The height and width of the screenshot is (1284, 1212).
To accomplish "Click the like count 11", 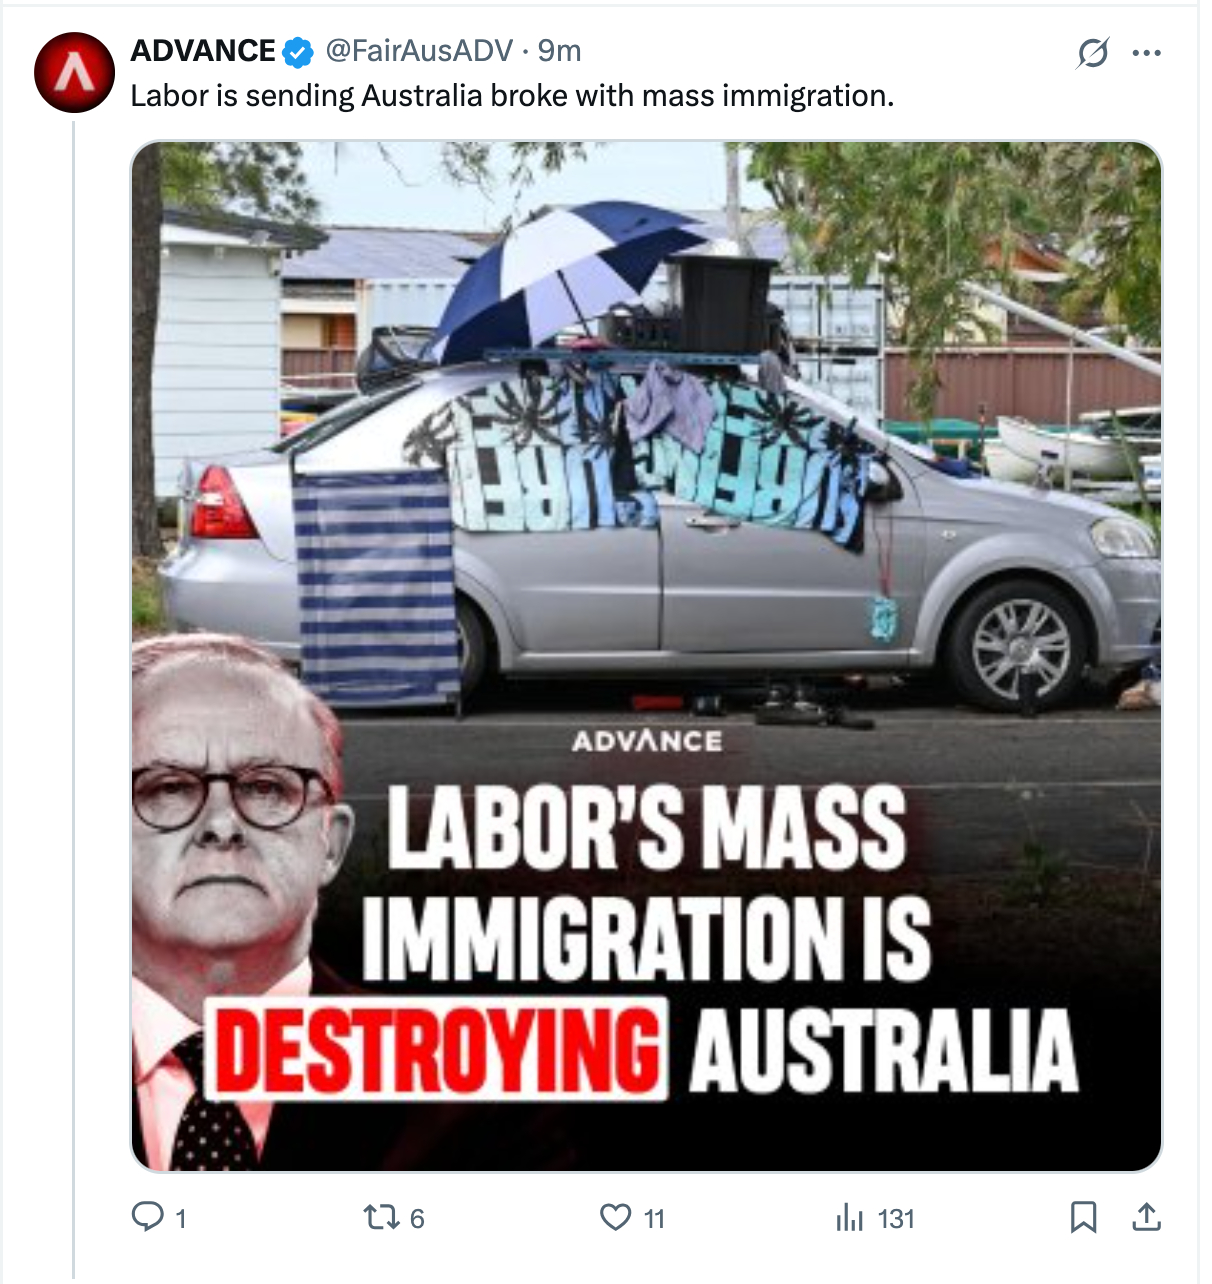I will click(x=654, y=1218).
